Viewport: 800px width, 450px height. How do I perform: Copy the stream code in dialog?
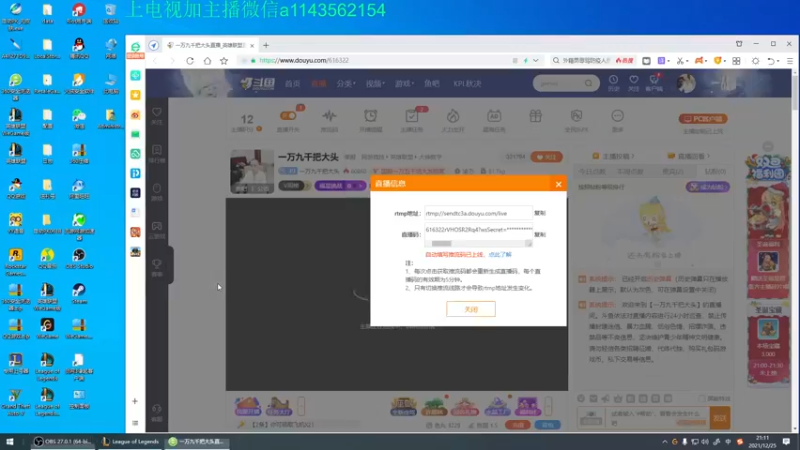click(x=539, y=235)
